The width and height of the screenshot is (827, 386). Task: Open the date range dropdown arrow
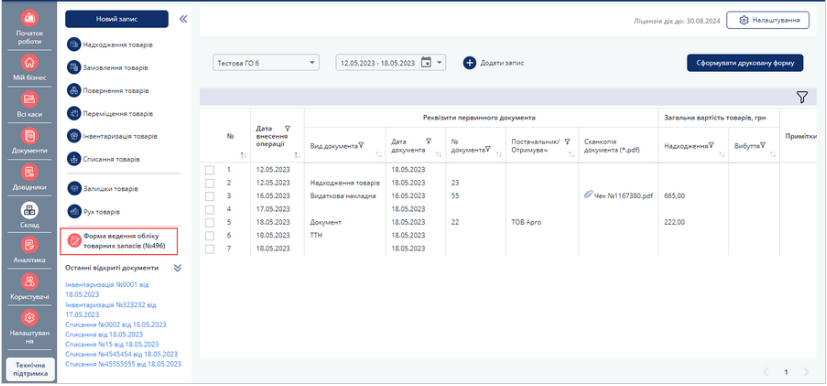pos(439,62)
